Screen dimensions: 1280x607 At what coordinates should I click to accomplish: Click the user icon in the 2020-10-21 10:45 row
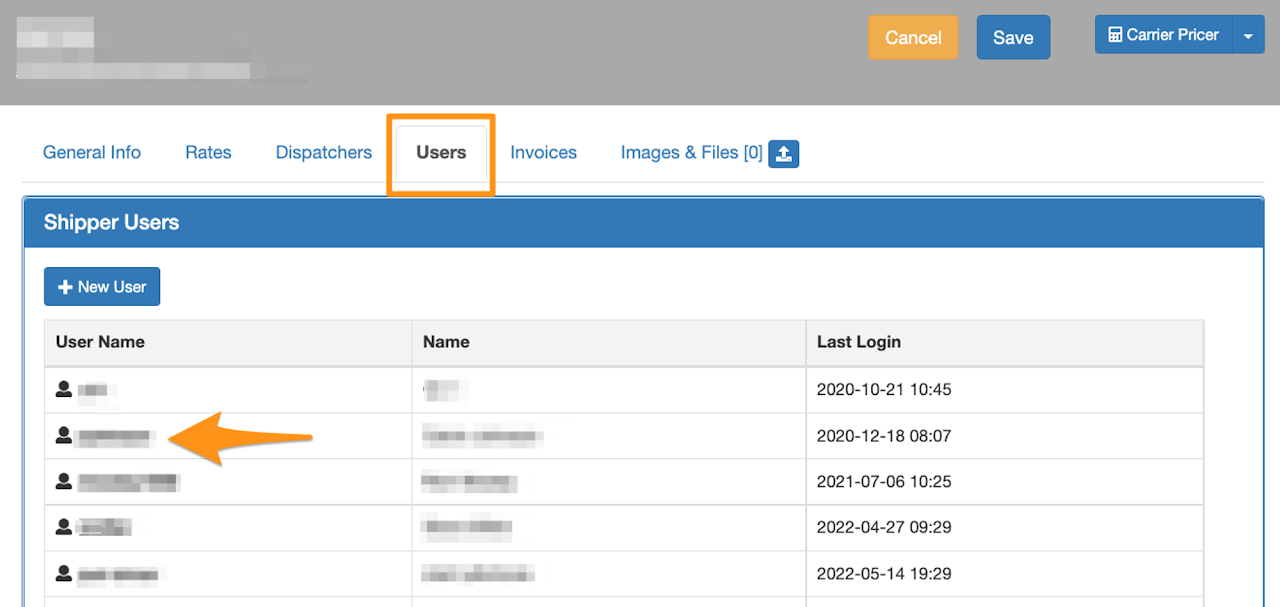[x=64, y=389]
